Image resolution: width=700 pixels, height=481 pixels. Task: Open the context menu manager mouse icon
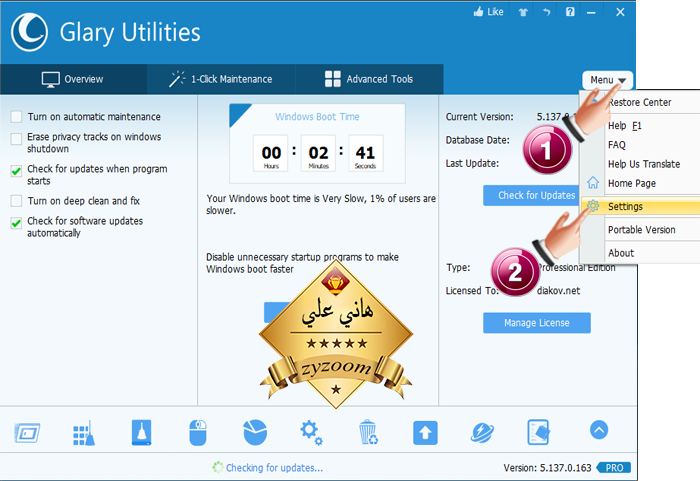198,432
